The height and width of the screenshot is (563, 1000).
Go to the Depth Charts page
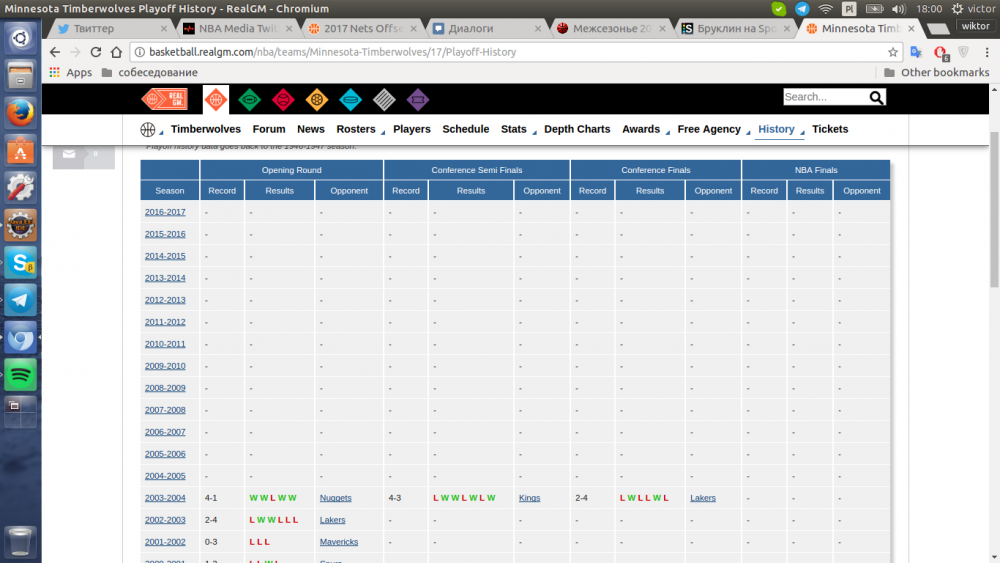click(577, 129)
